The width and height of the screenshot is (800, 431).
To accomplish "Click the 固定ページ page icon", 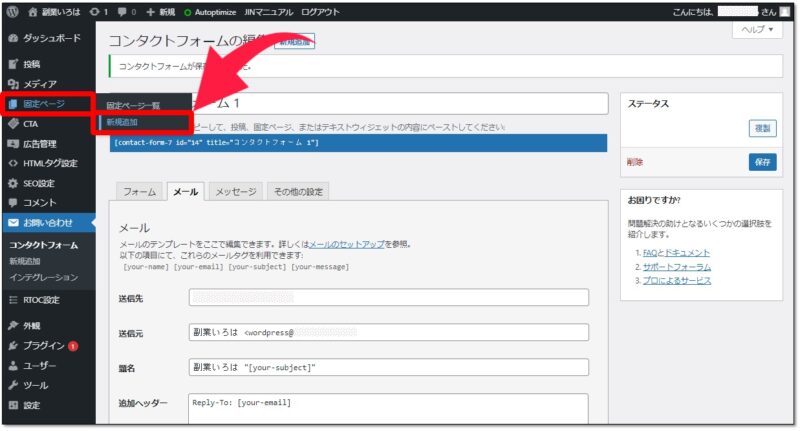I will coord(13,104).
